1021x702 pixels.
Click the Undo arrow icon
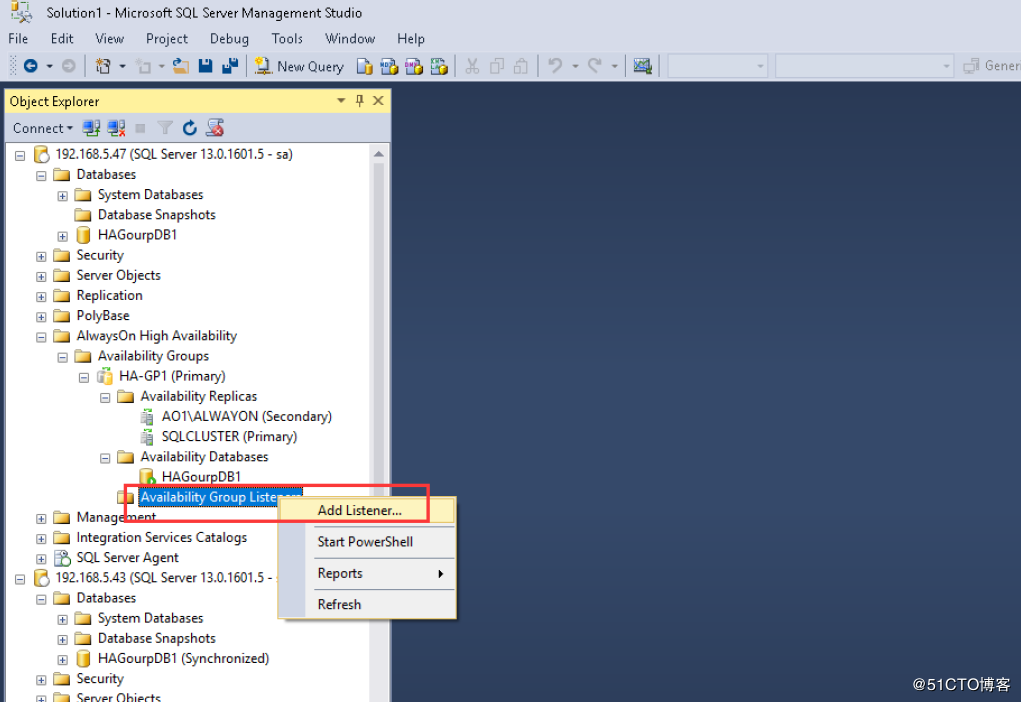tap(555, 66)
